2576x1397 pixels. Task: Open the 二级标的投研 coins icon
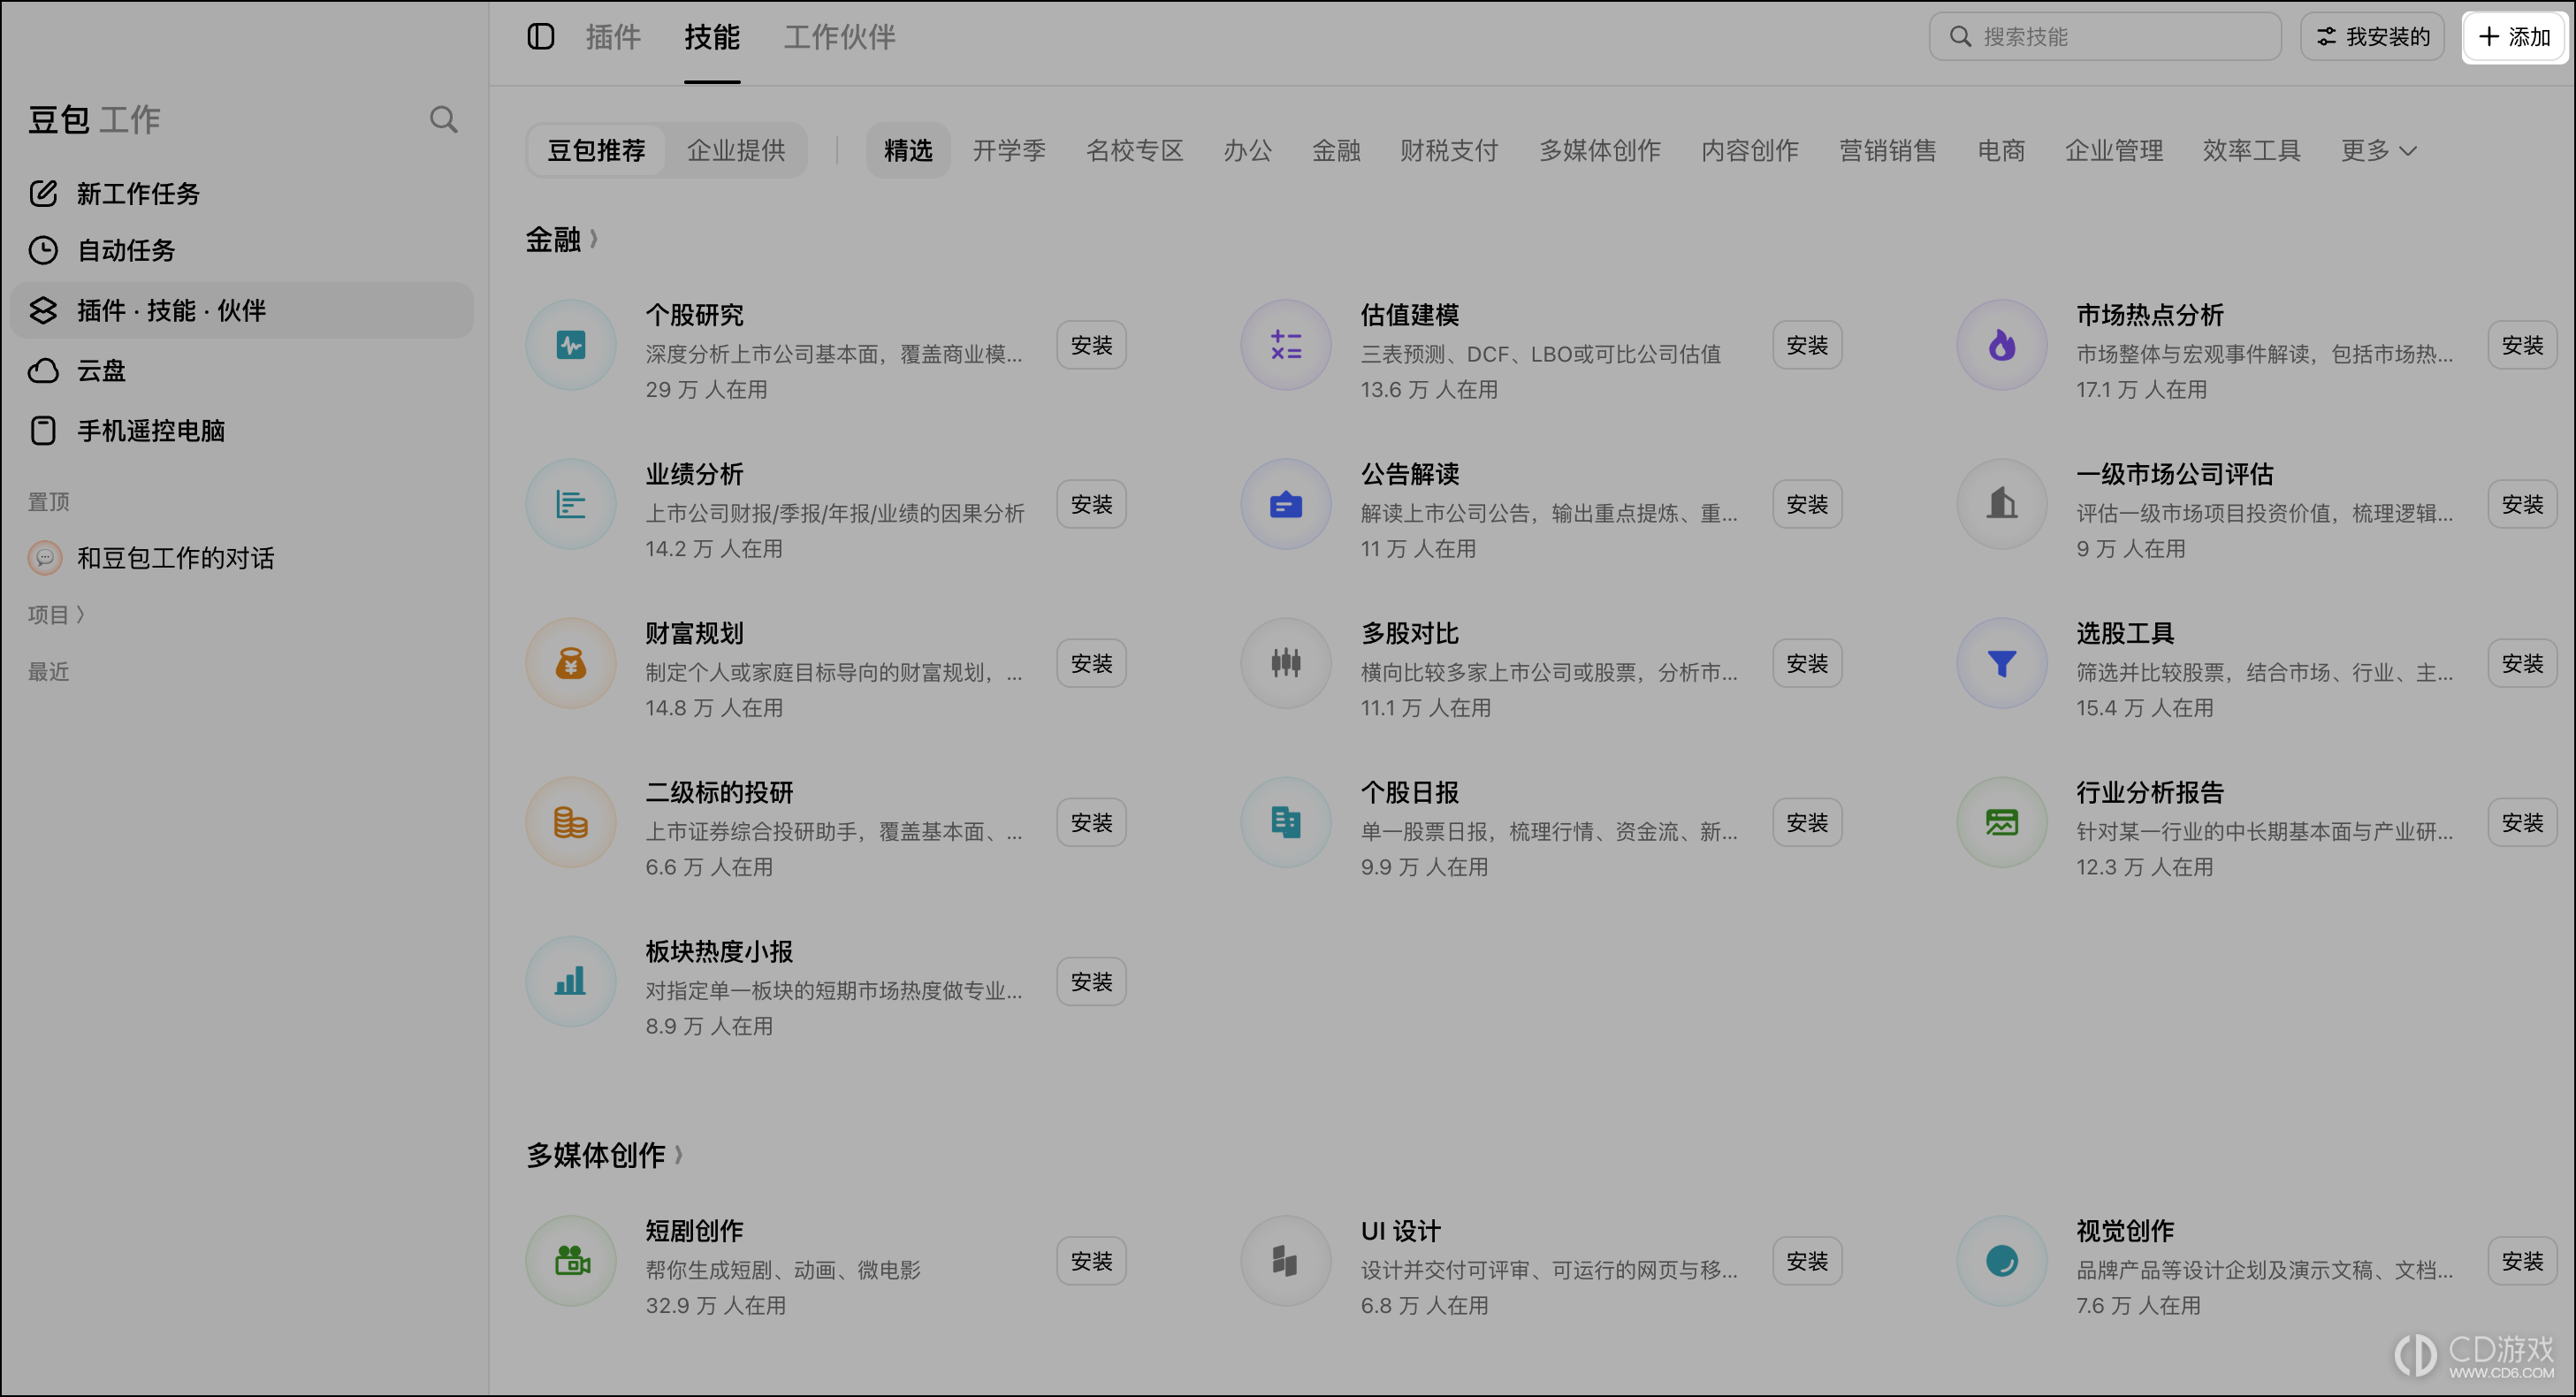pyautogui.click(x=571, y=822)
